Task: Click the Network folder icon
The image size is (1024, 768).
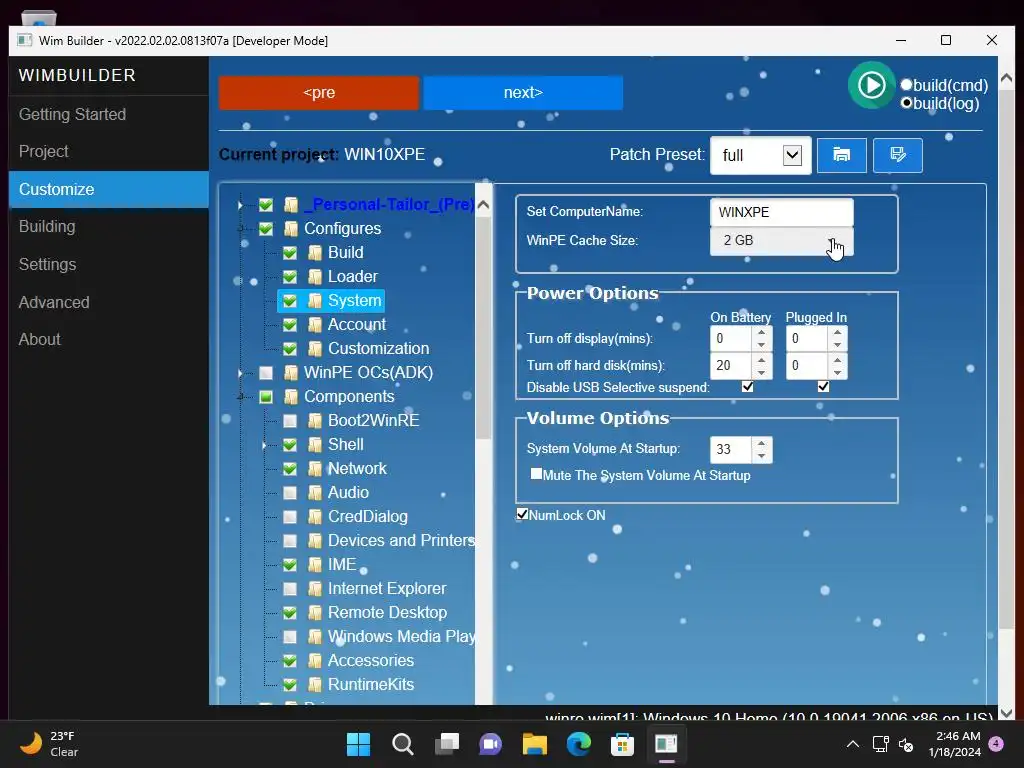Action: pos(315,469)
